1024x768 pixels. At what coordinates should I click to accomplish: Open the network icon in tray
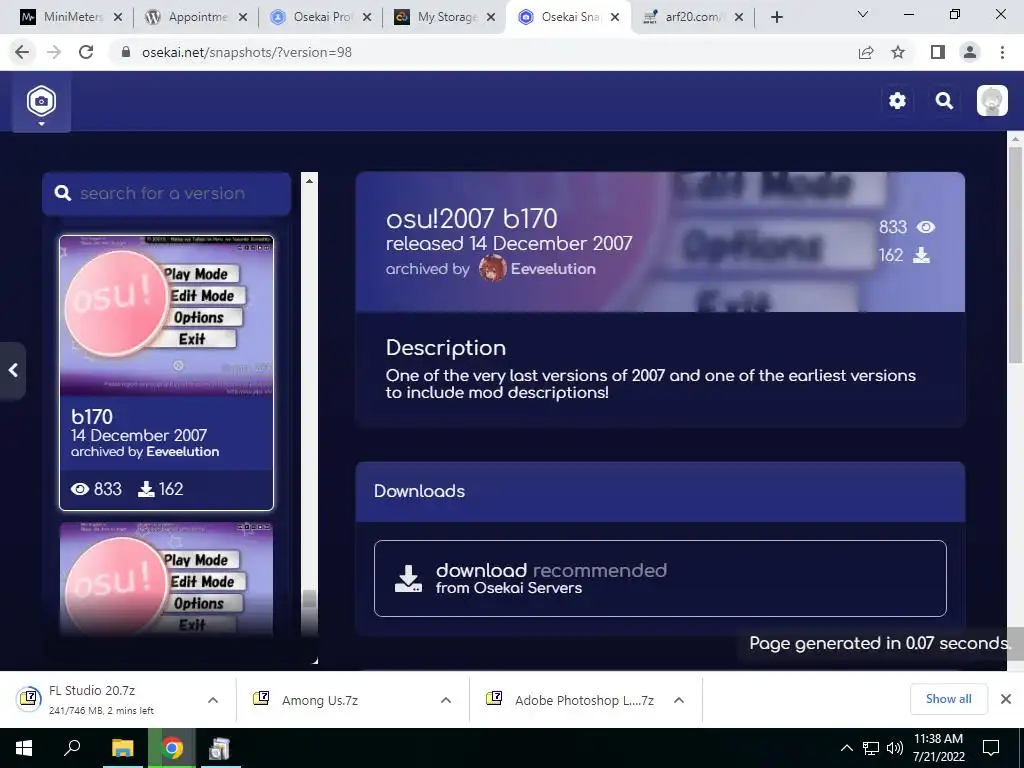871,748
